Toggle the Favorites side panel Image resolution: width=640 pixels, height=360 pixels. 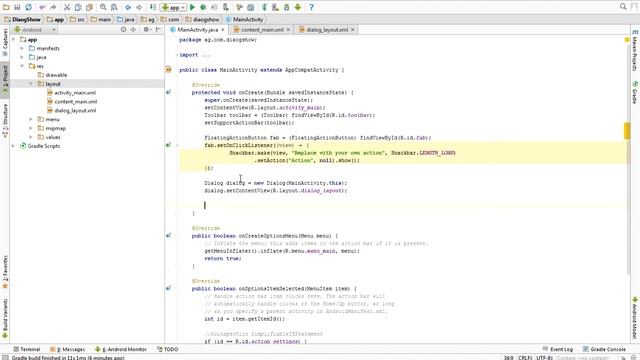point(5,272)
